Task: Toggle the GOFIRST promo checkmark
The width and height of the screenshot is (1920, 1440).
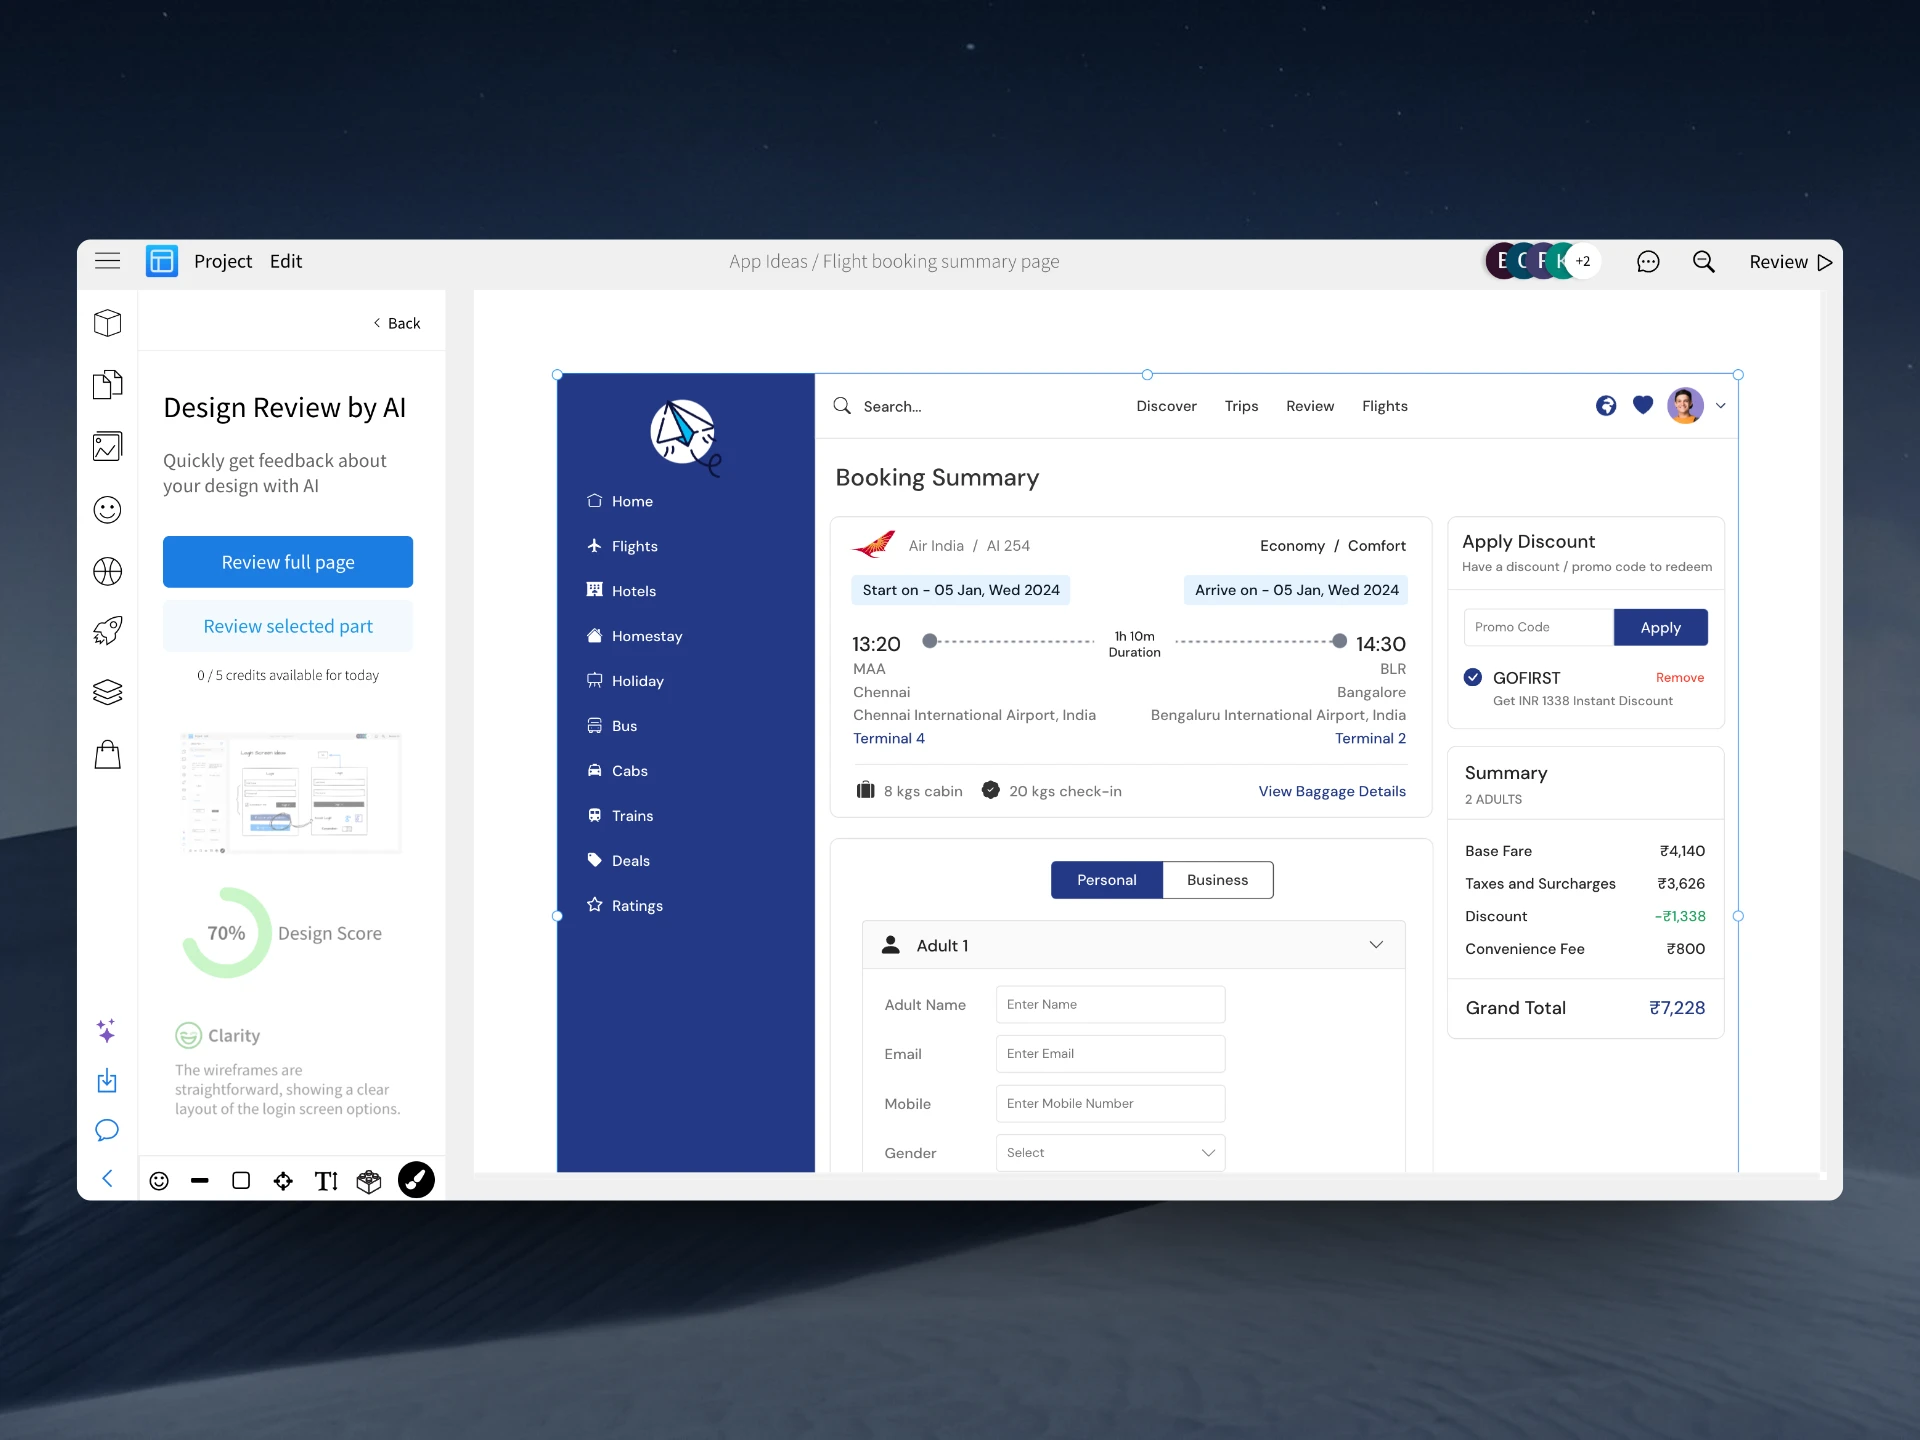Action: pyautogui.click(x=1473, y=677)
